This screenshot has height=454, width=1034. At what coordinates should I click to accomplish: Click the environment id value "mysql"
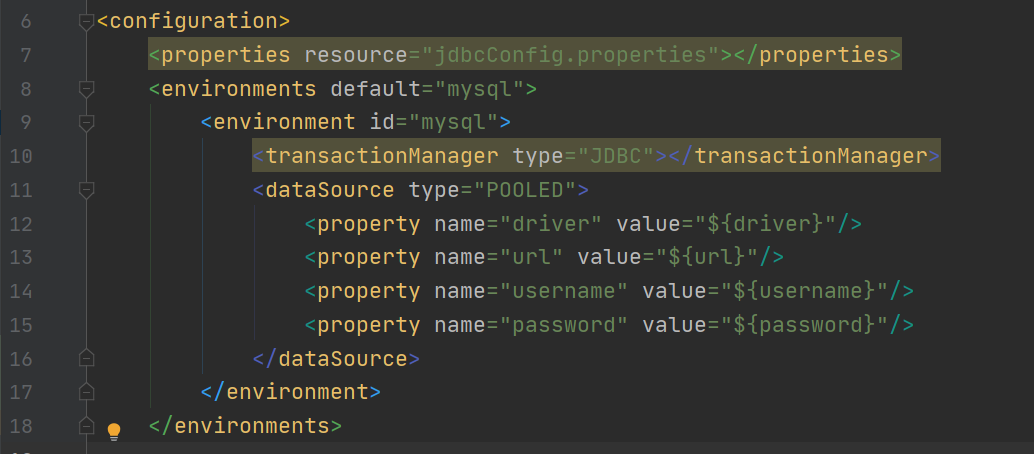(452, 123)
